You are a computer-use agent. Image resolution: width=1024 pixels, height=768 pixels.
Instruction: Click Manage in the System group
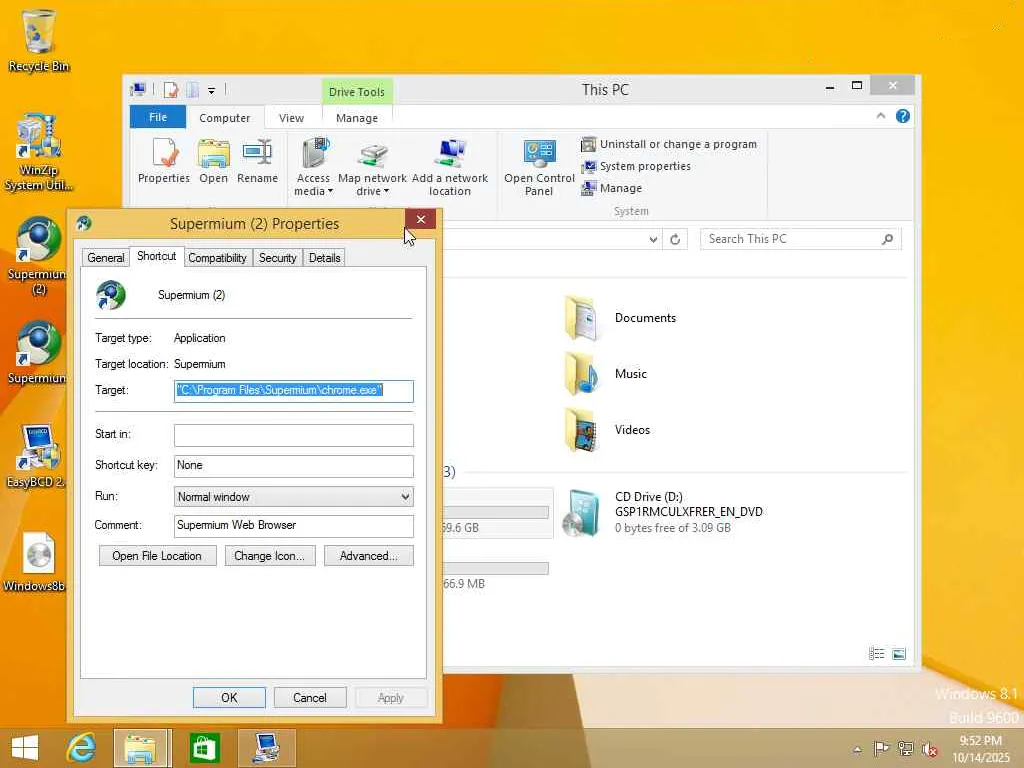611,189
